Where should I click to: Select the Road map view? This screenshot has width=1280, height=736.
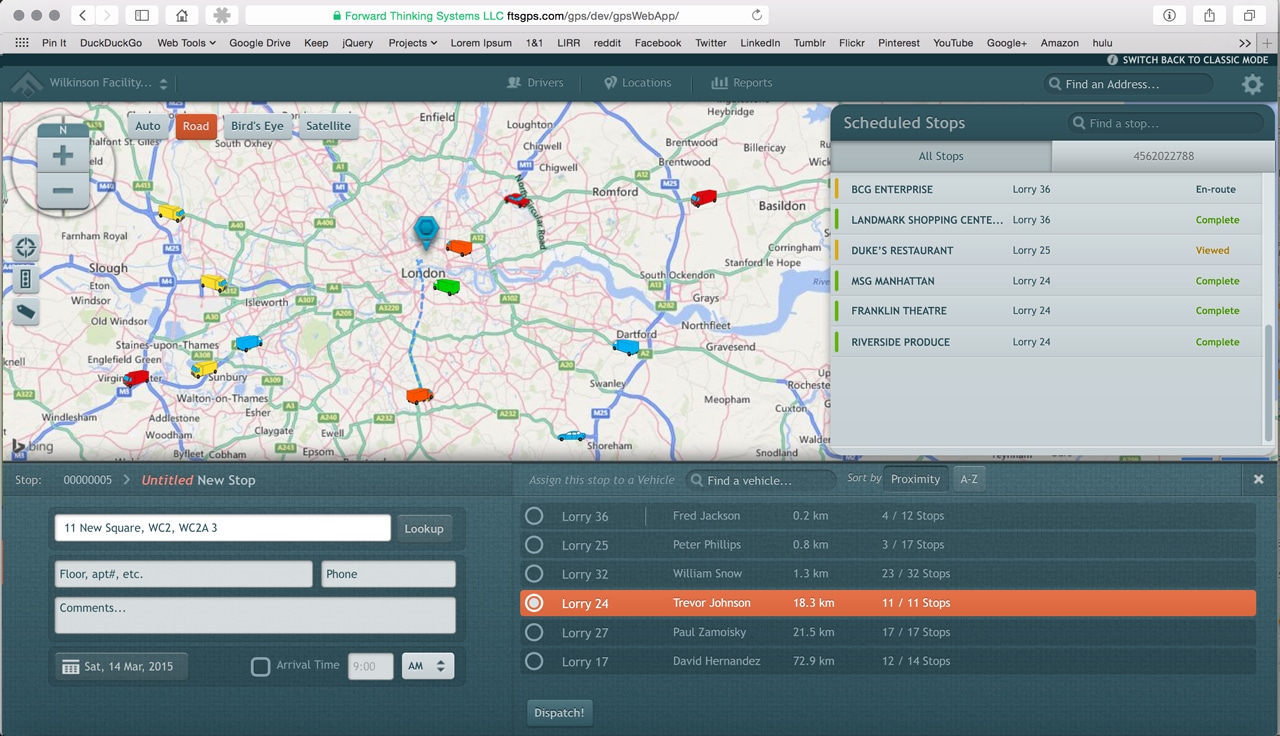tap(196, 126)
